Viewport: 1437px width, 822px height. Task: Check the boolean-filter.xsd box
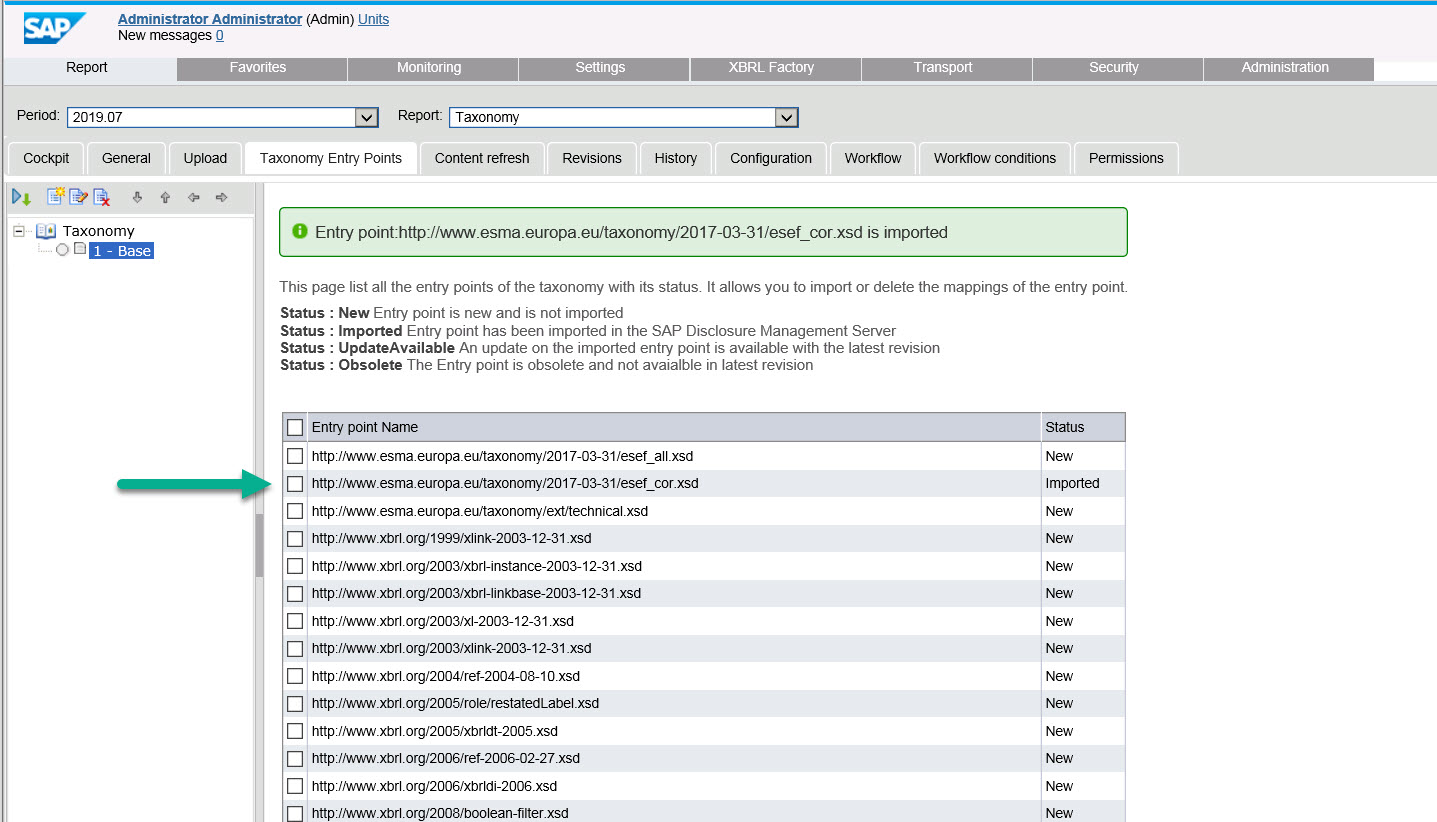[x=295, y=813]
